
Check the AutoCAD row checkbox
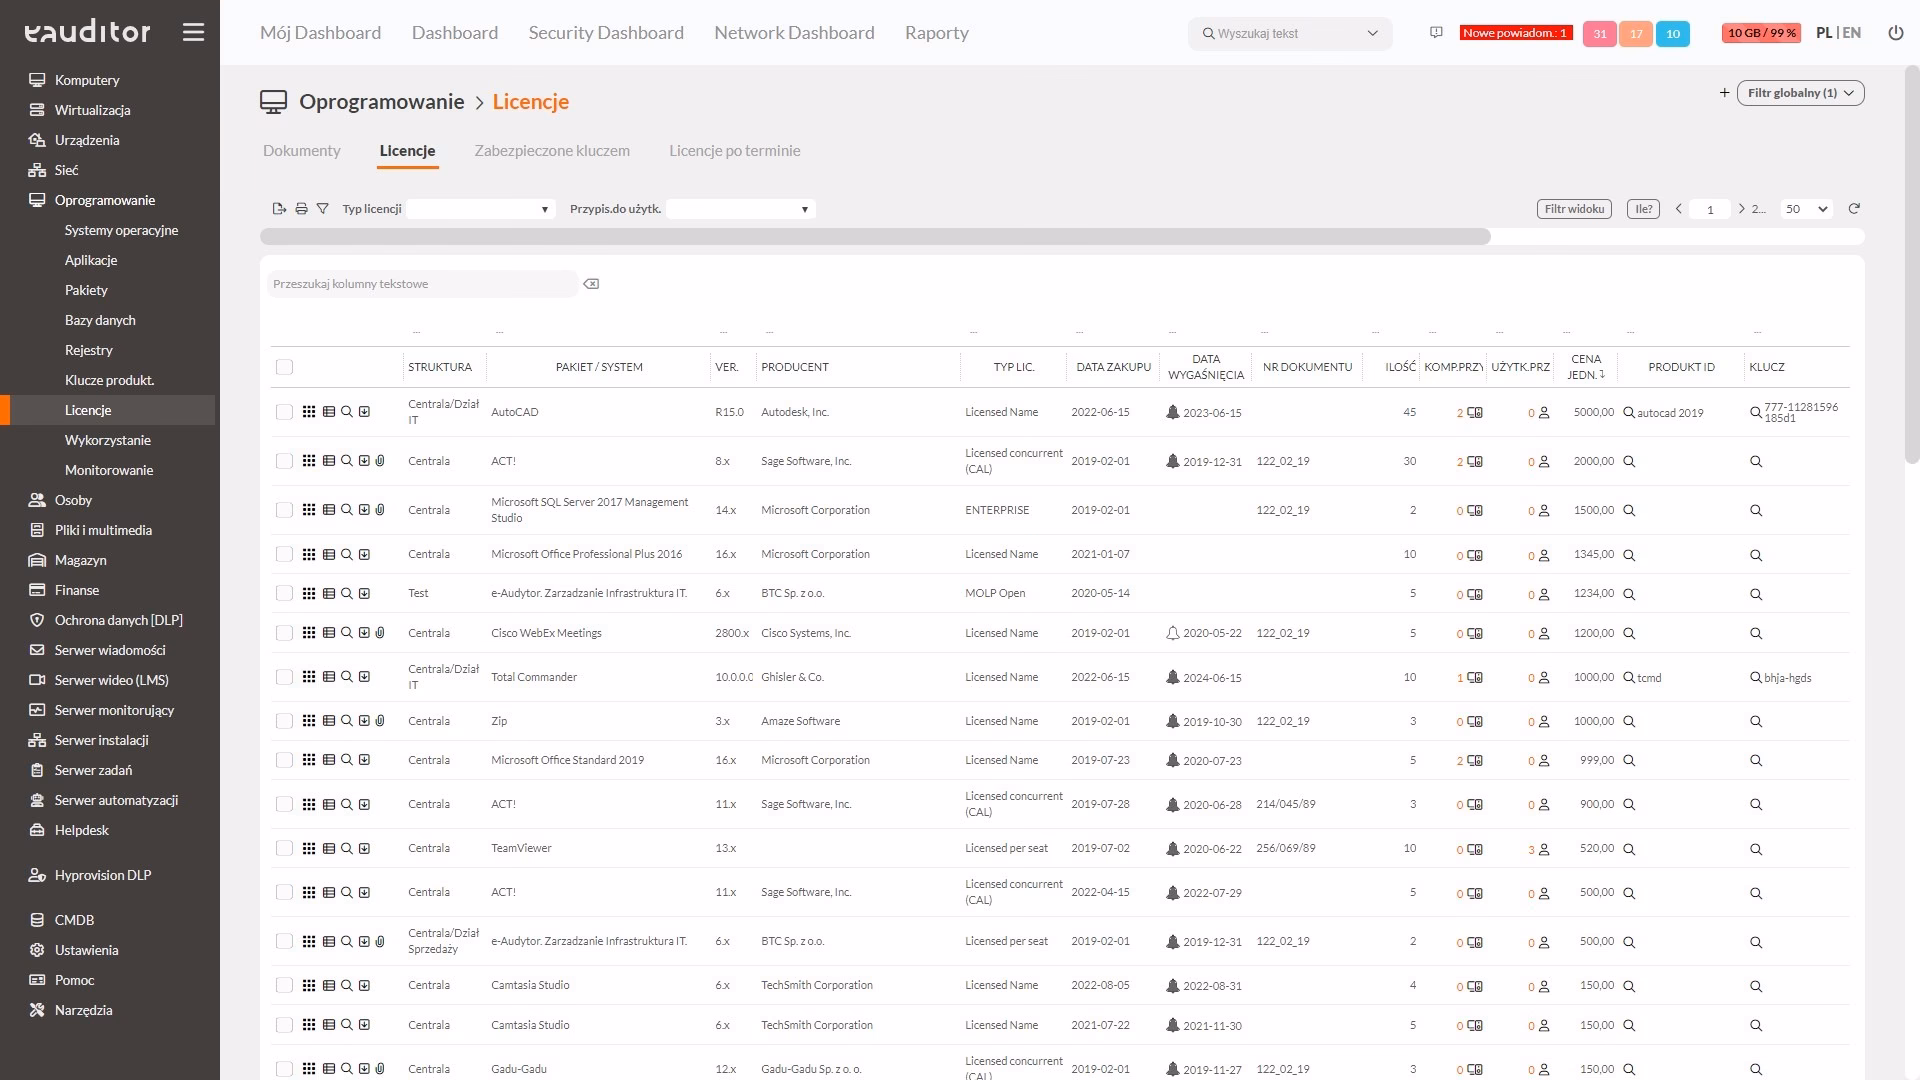[x=284, y=412]
